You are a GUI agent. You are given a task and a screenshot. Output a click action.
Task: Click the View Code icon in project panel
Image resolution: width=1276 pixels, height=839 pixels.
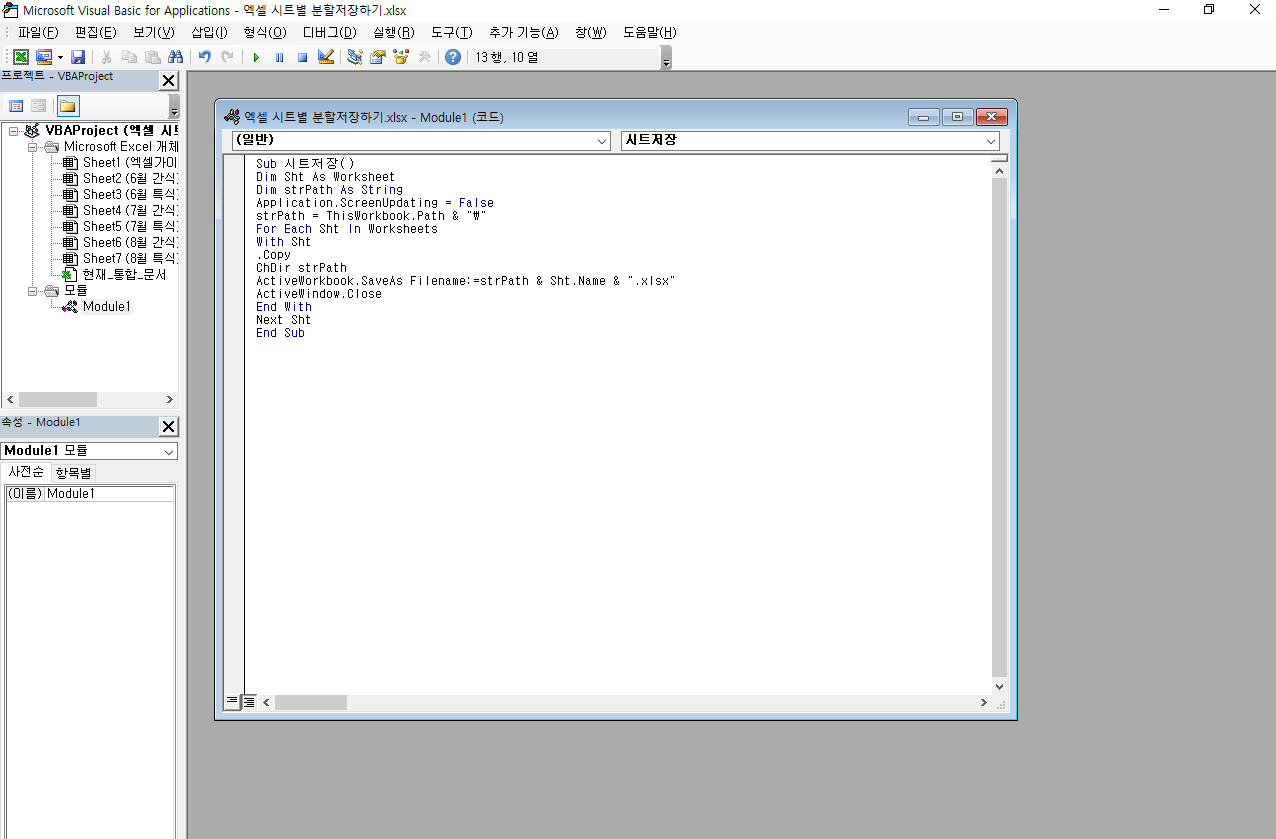16,106
